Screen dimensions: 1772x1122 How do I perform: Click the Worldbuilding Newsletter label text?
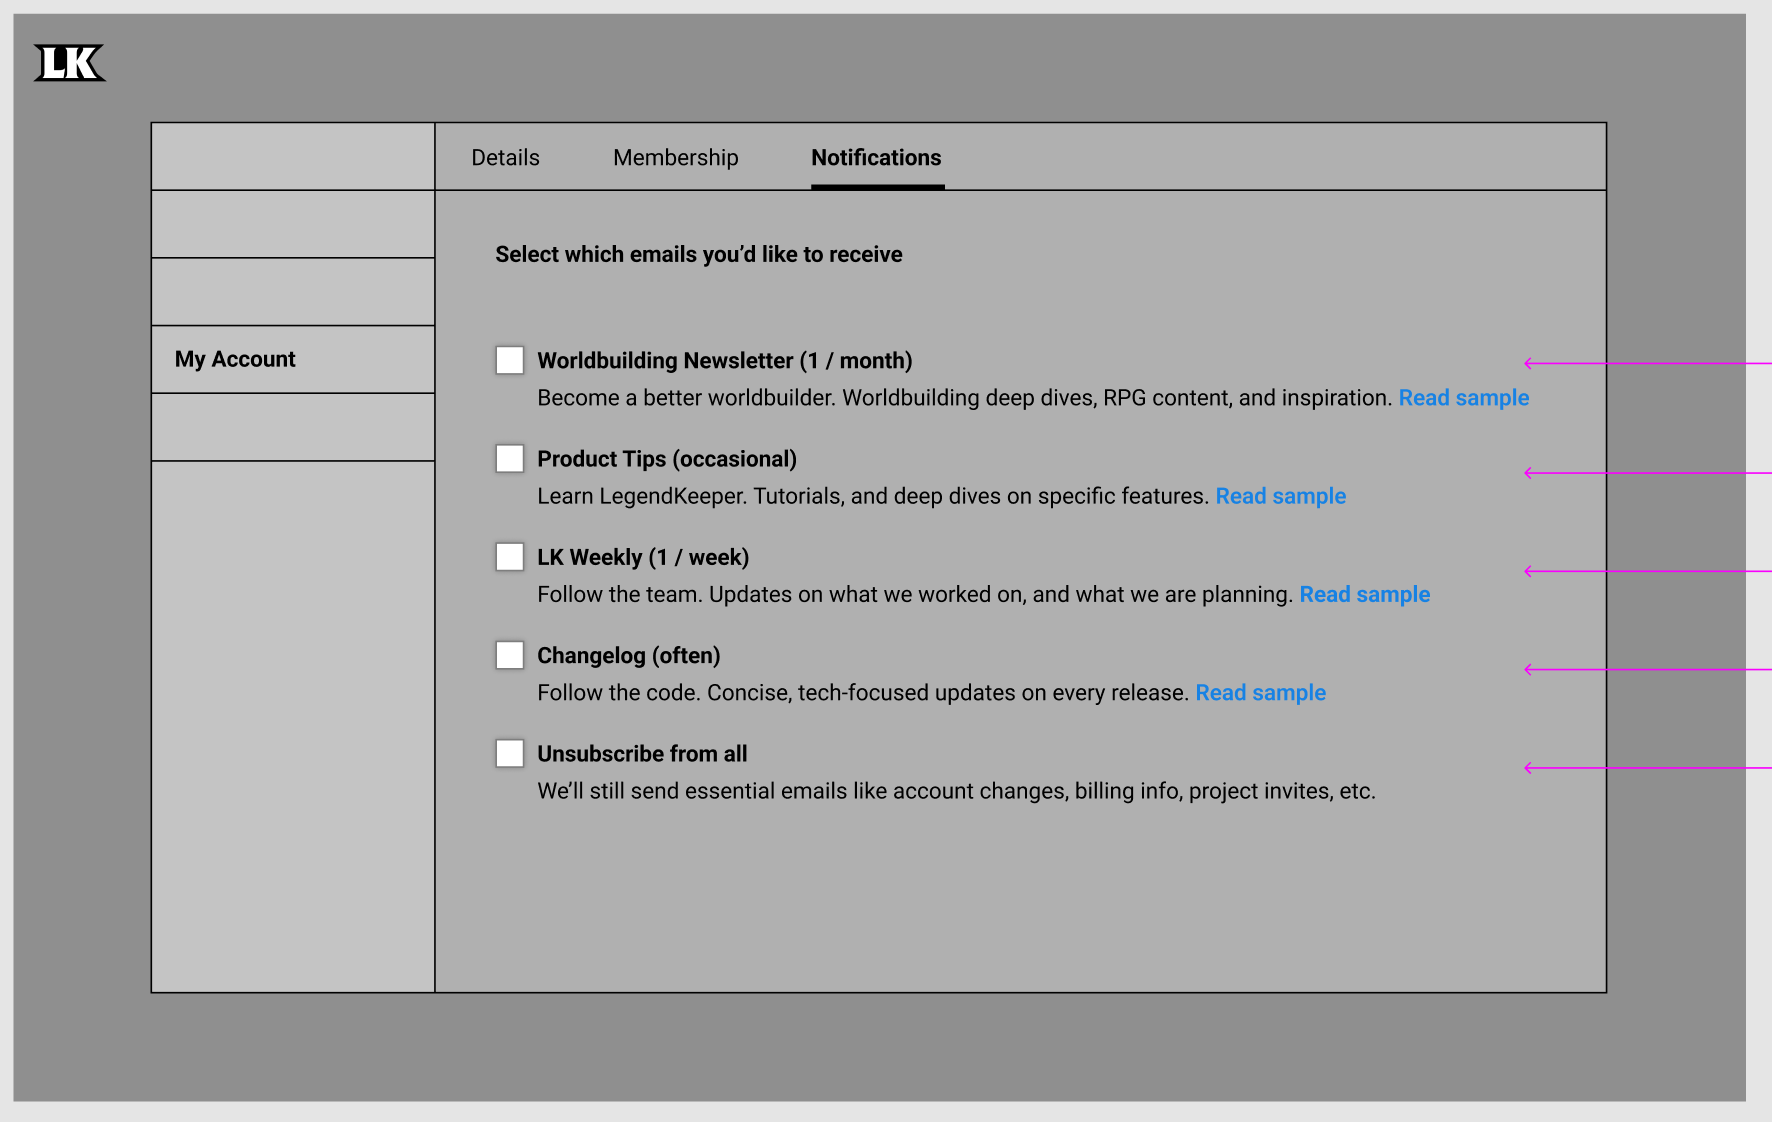724,360
